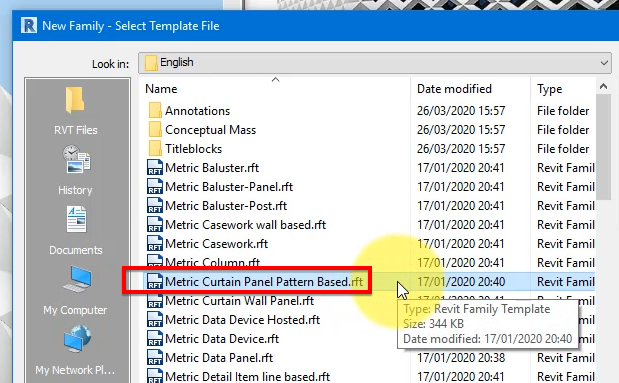The image size is (619, 383).
Task: Select the Metric Baluster.rft file icon
Action: [x=155, y=168]
